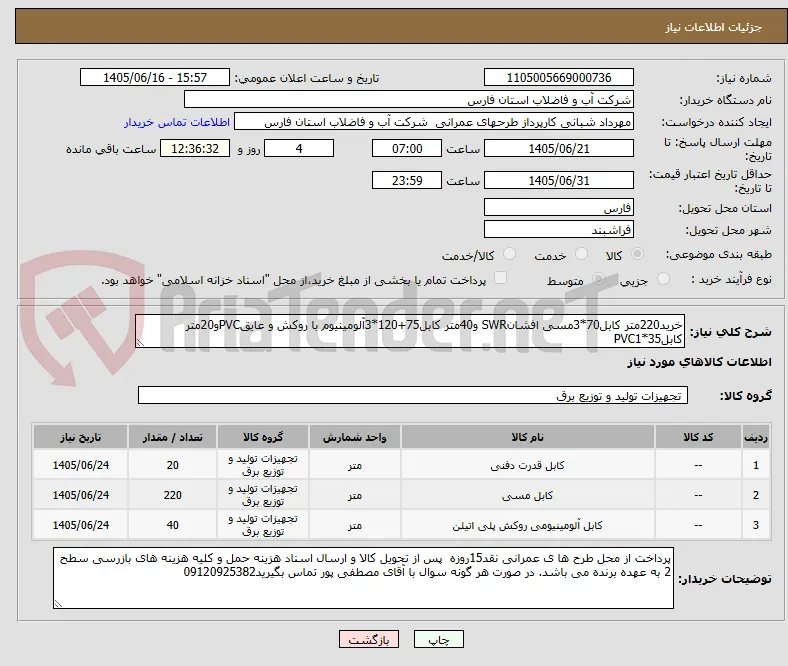Click the unit متر in row 3

pos(355,525)
